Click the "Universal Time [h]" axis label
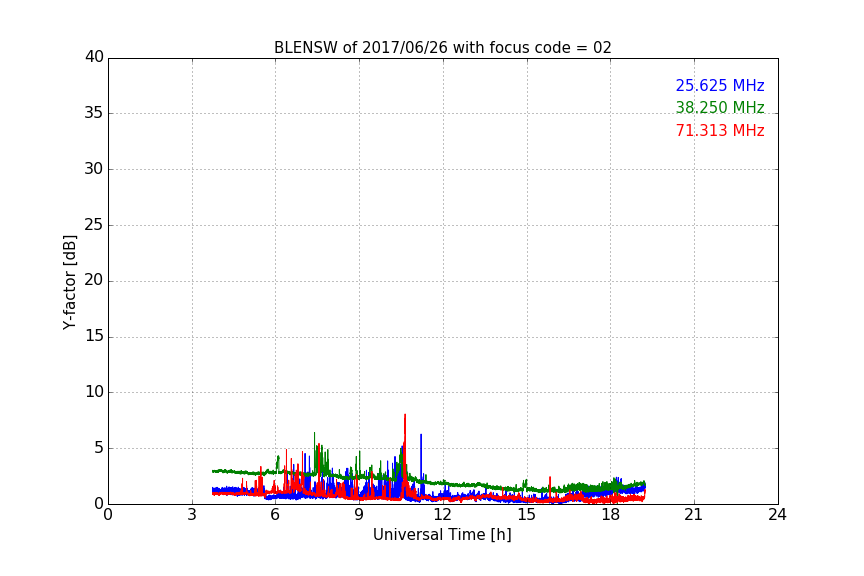Screen dimensions: 864x576 coord(442,535)
